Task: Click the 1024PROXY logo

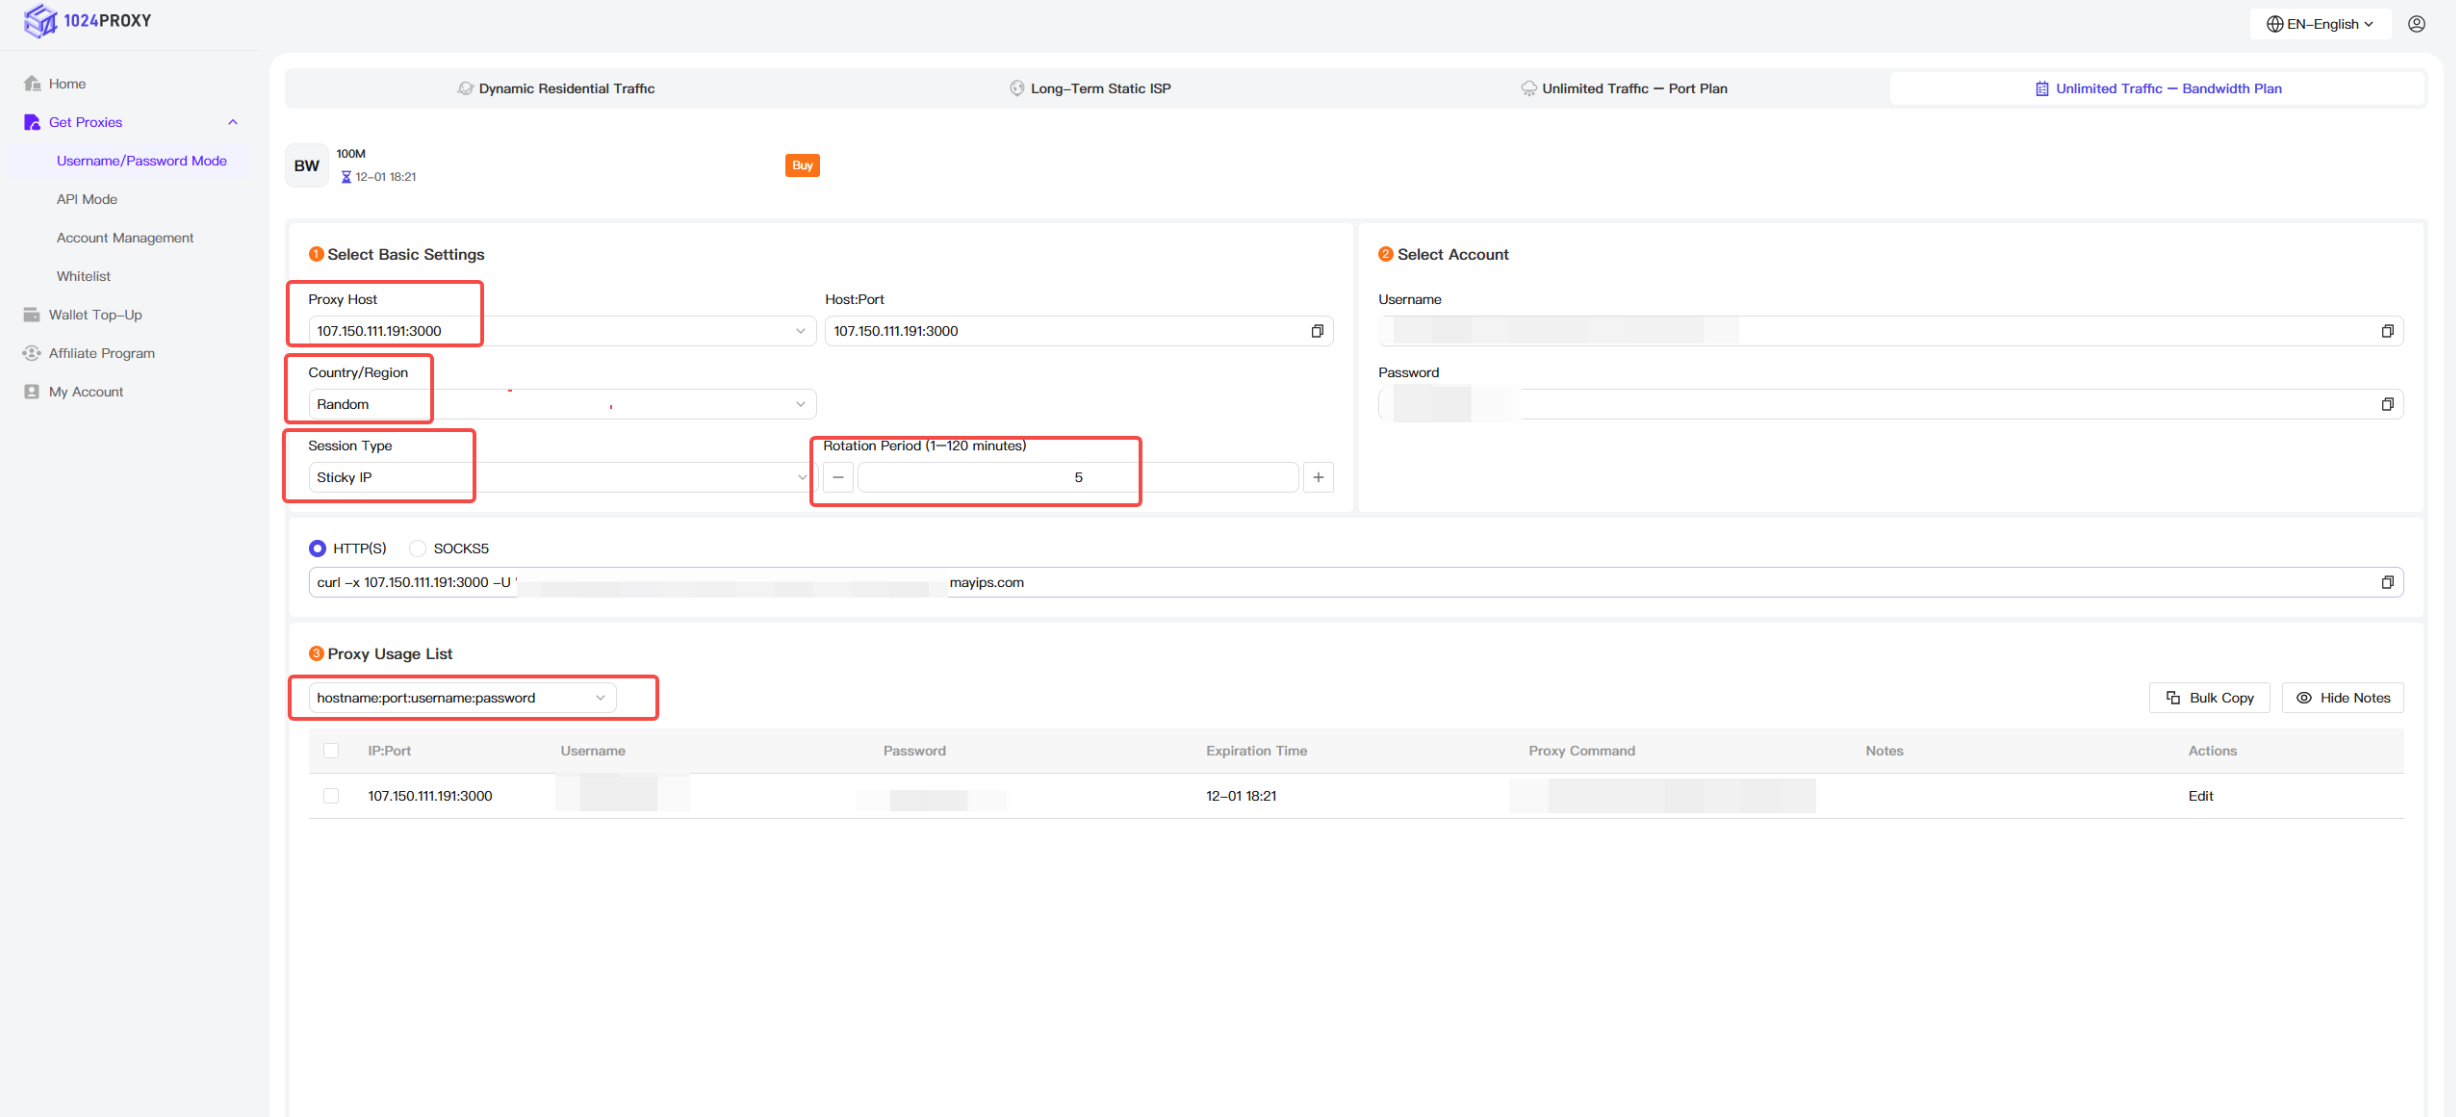Action: pyautogui.click(x=88, y=20)
